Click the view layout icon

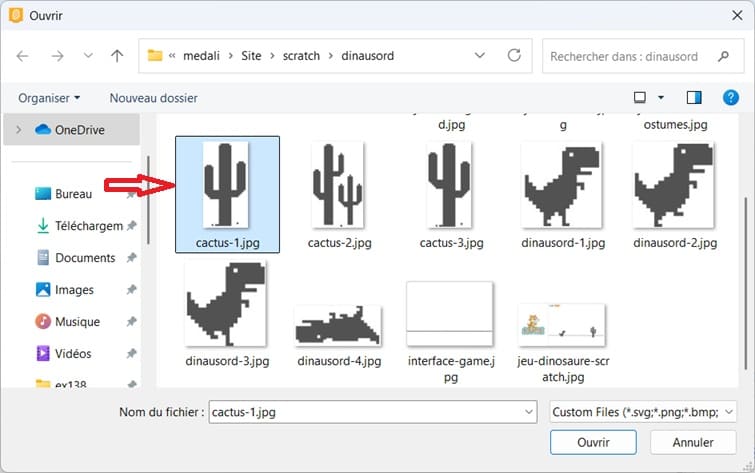pyautogui.click(x=640, y=98)
